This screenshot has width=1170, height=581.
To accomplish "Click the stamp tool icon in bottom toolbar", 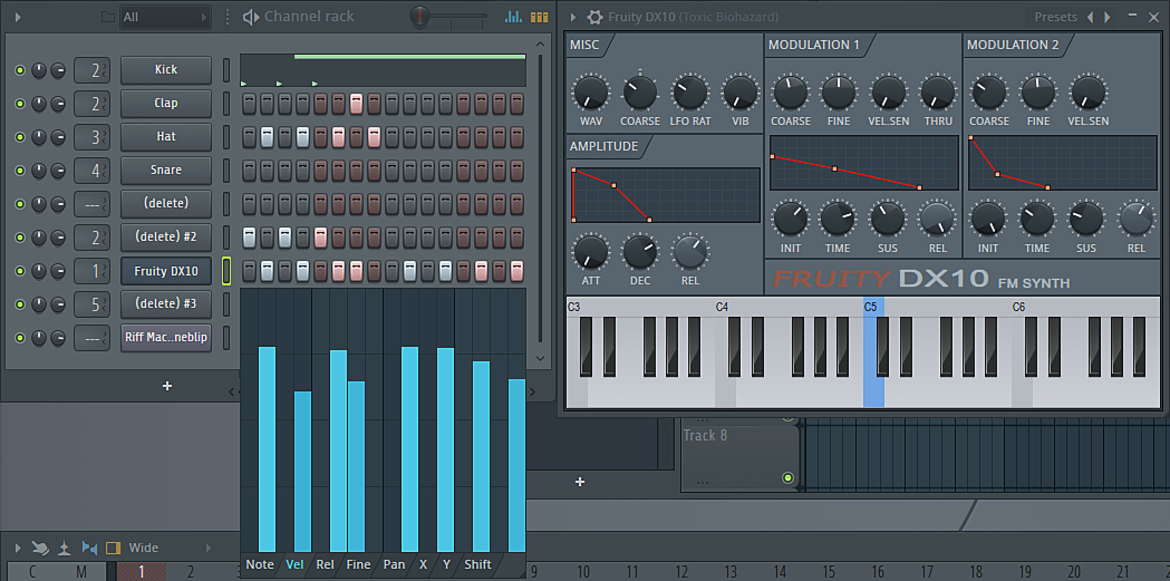I will [65, 548].
